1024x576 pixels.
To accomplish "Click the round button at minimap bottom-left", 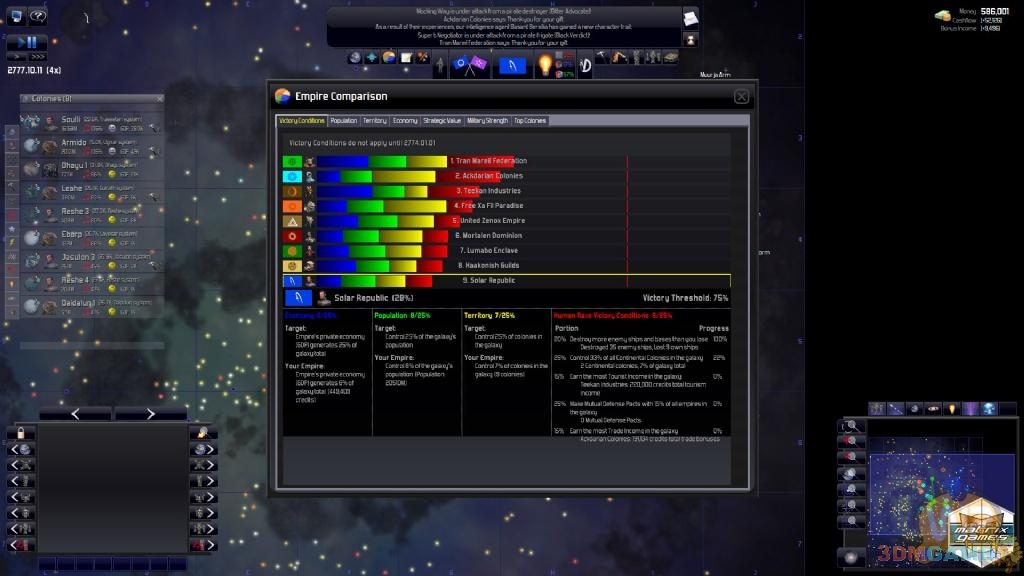I will coord(850,557).
